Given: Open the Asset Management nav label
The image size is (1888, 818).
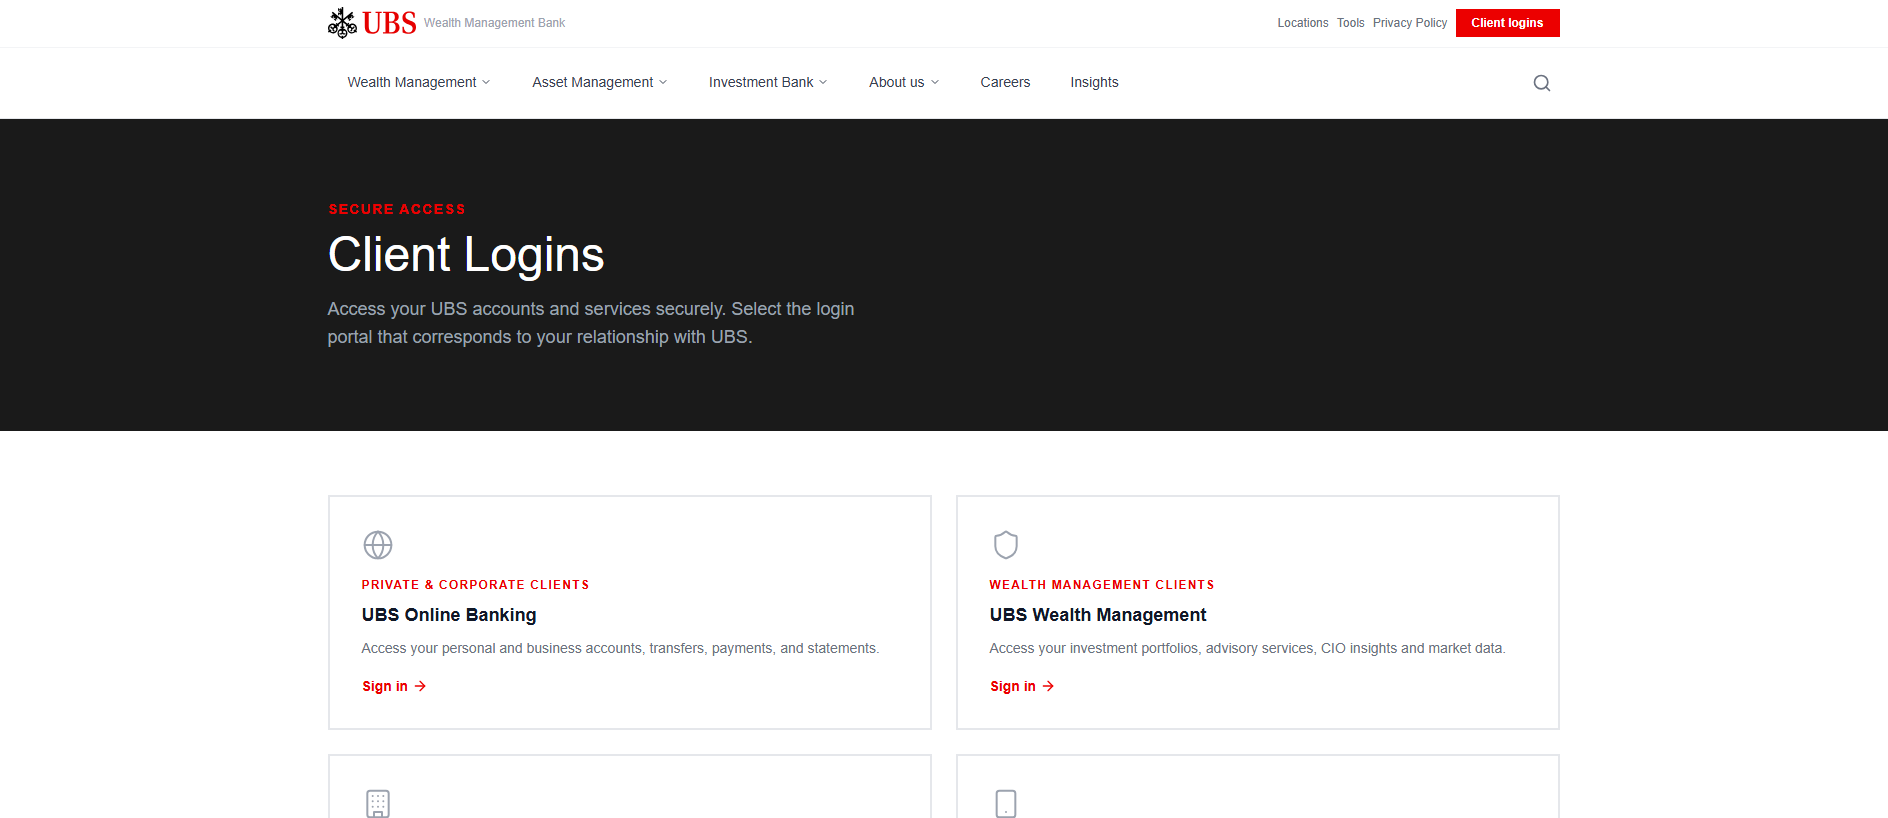Looking at the screenshot, I should (x=592, y=82).
